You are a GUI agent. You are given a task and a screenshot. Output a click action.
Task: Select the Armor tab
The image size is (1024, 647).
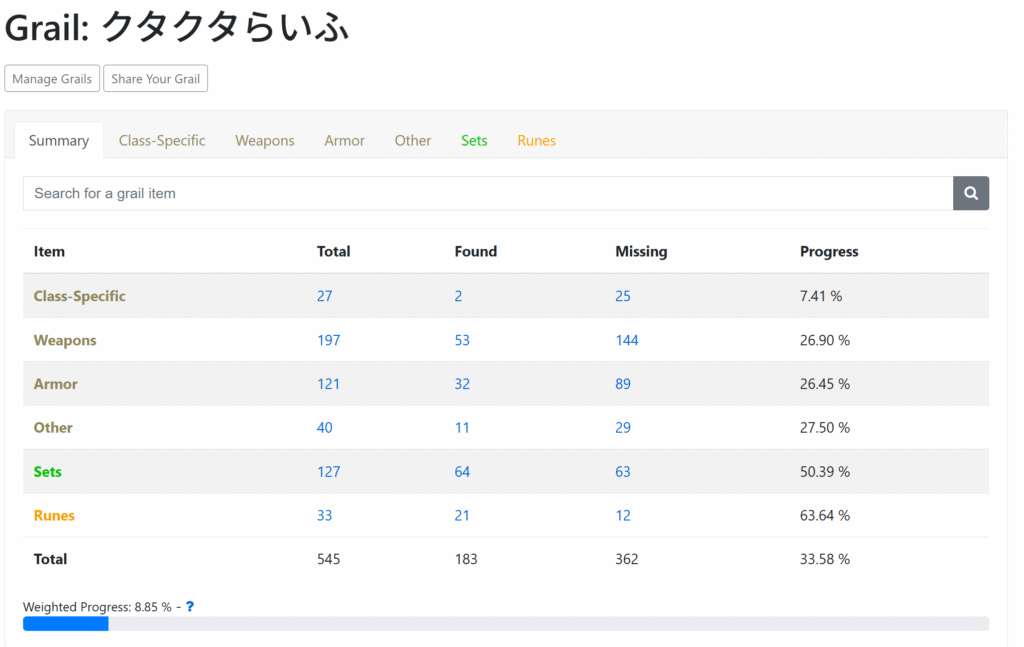point(344,141)
